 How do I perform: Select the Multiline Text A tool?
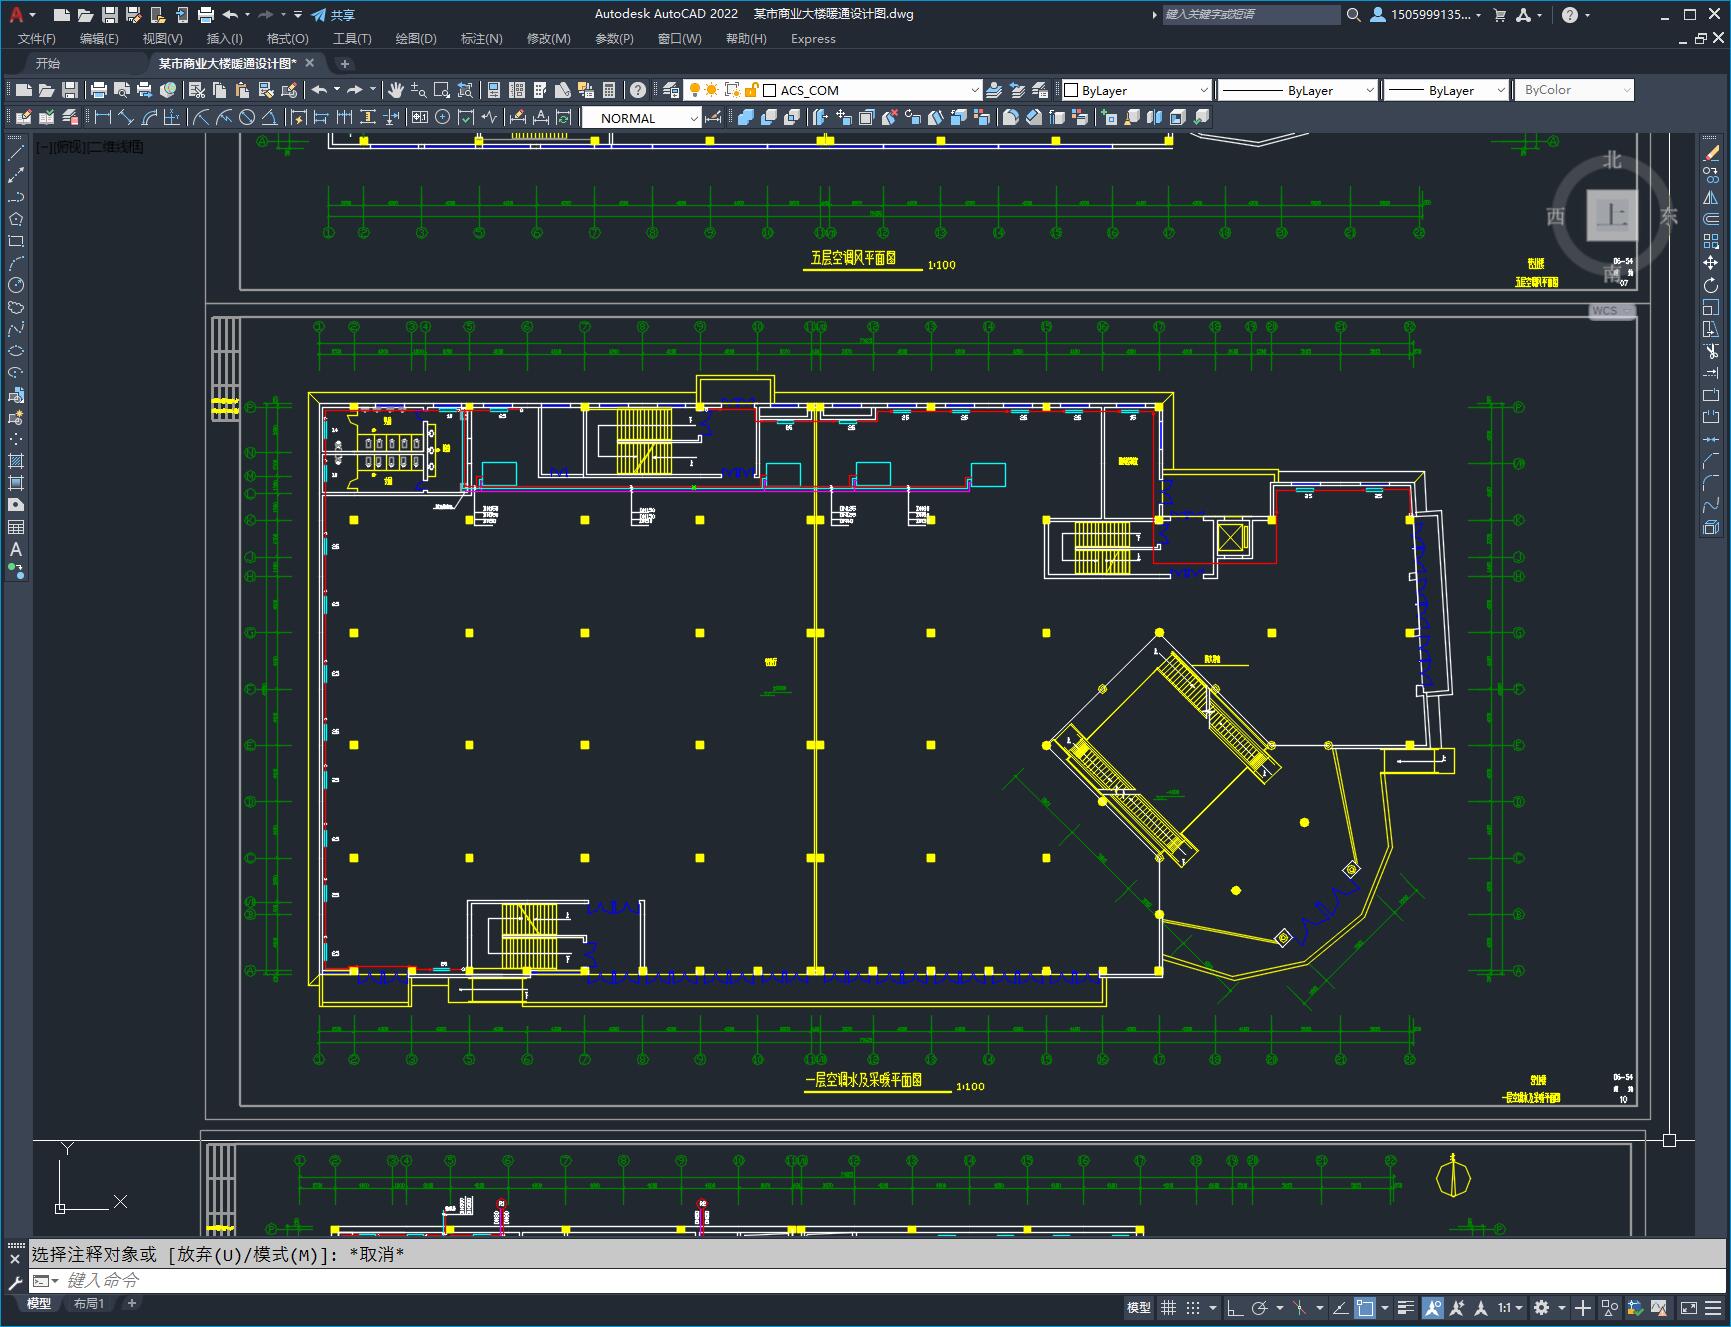16,549
